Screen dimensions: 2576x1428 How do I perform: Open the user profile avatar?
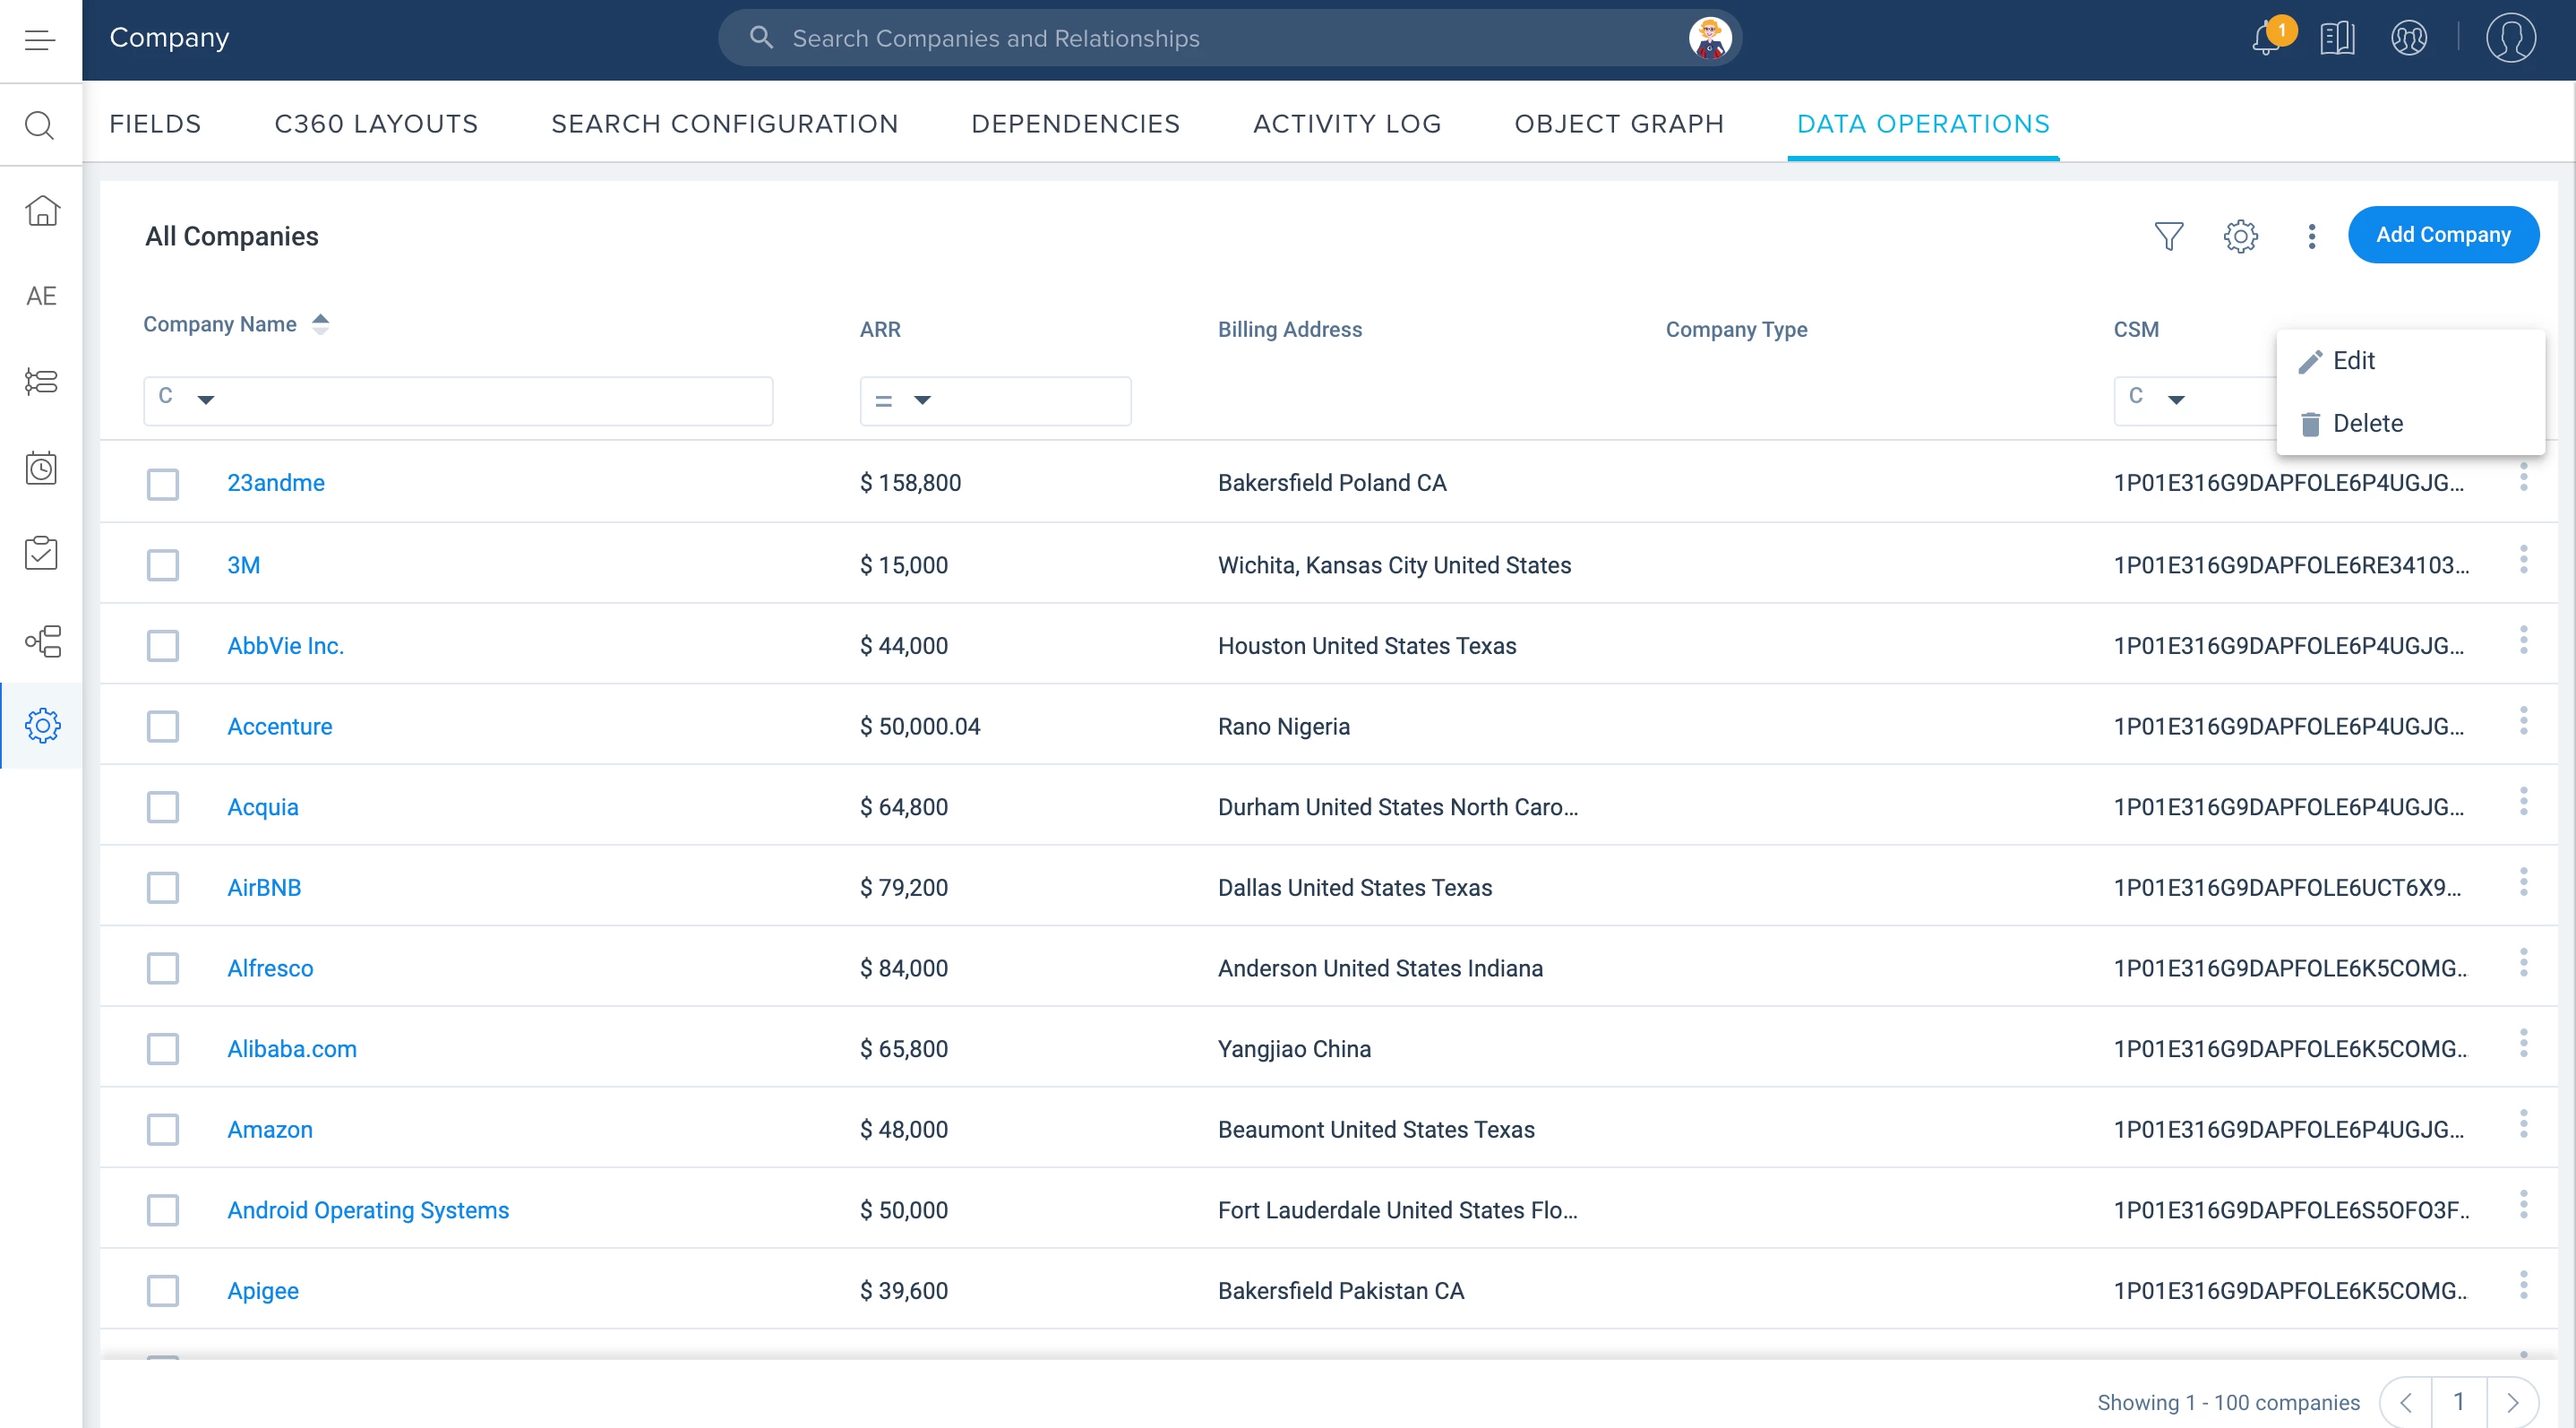tap(2510, 39)
